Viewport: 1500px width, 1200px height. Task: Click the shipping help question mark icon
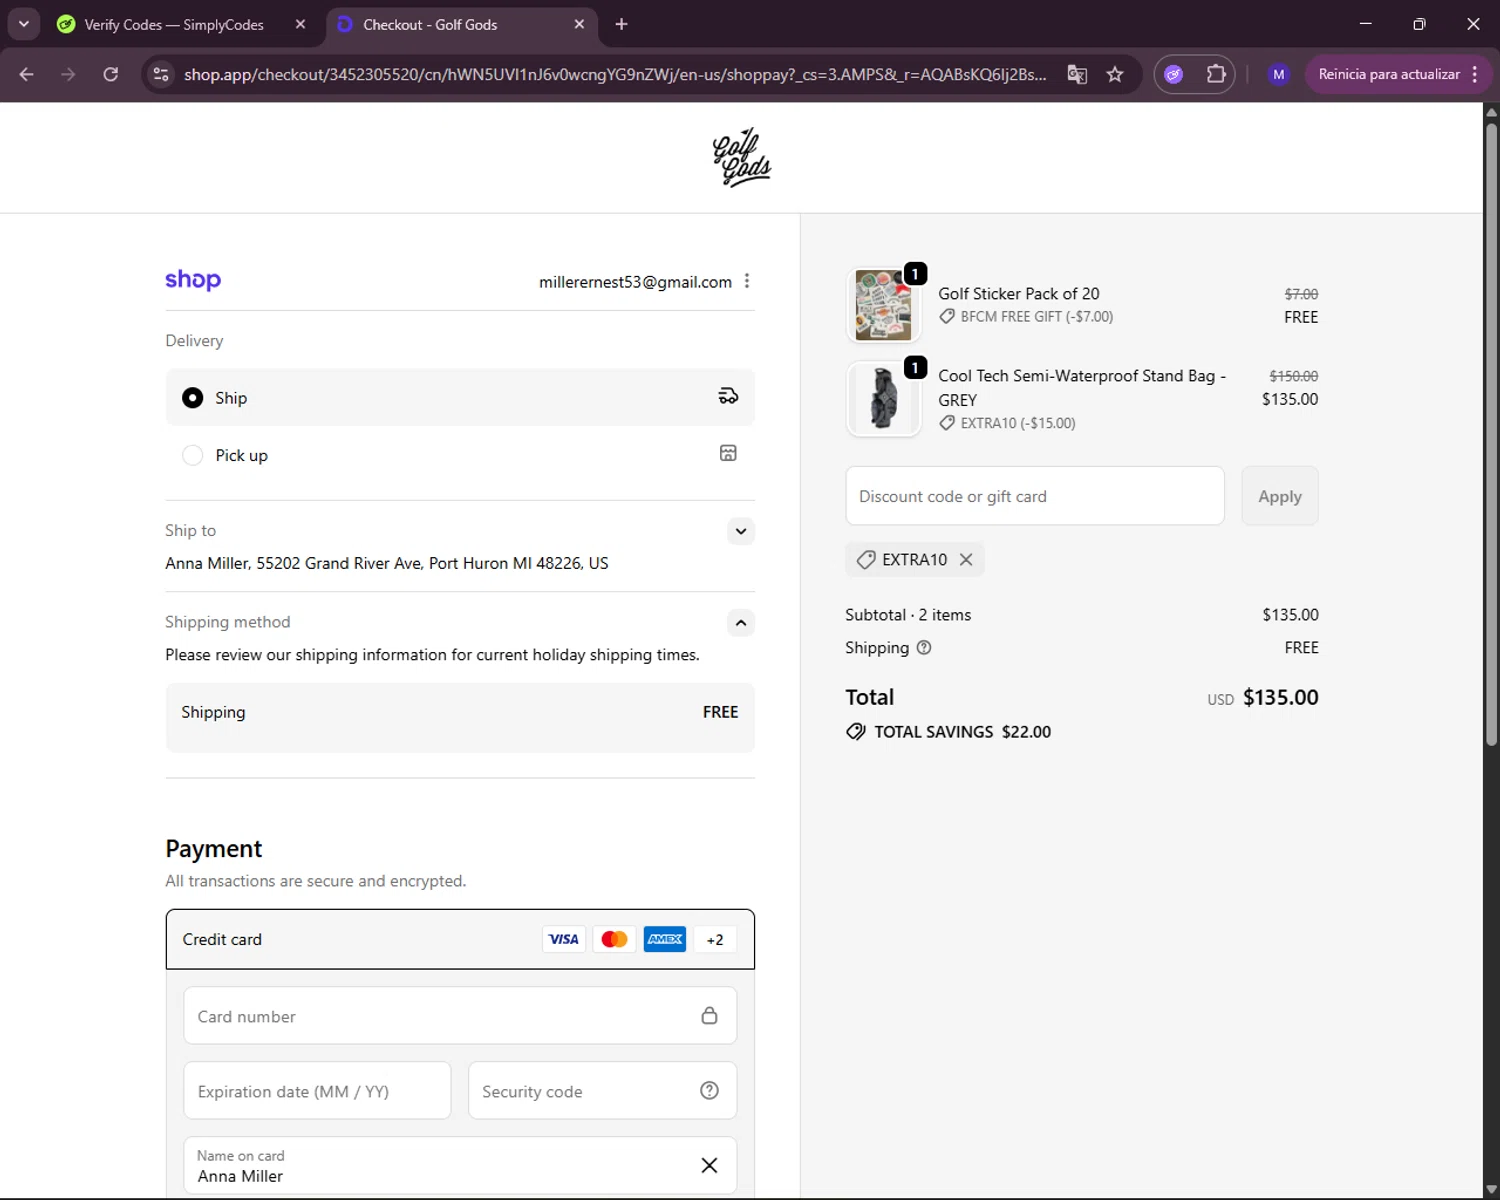[x=924, y=648]
